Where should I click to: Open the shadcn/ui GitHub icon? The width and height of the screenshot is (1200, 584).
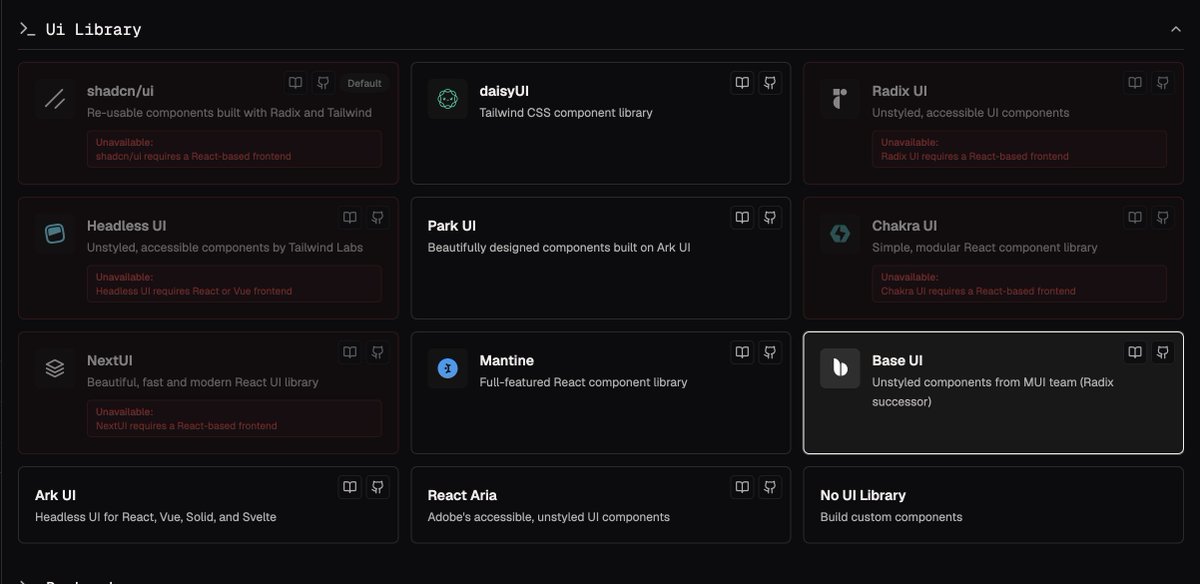tap(323, 83)
